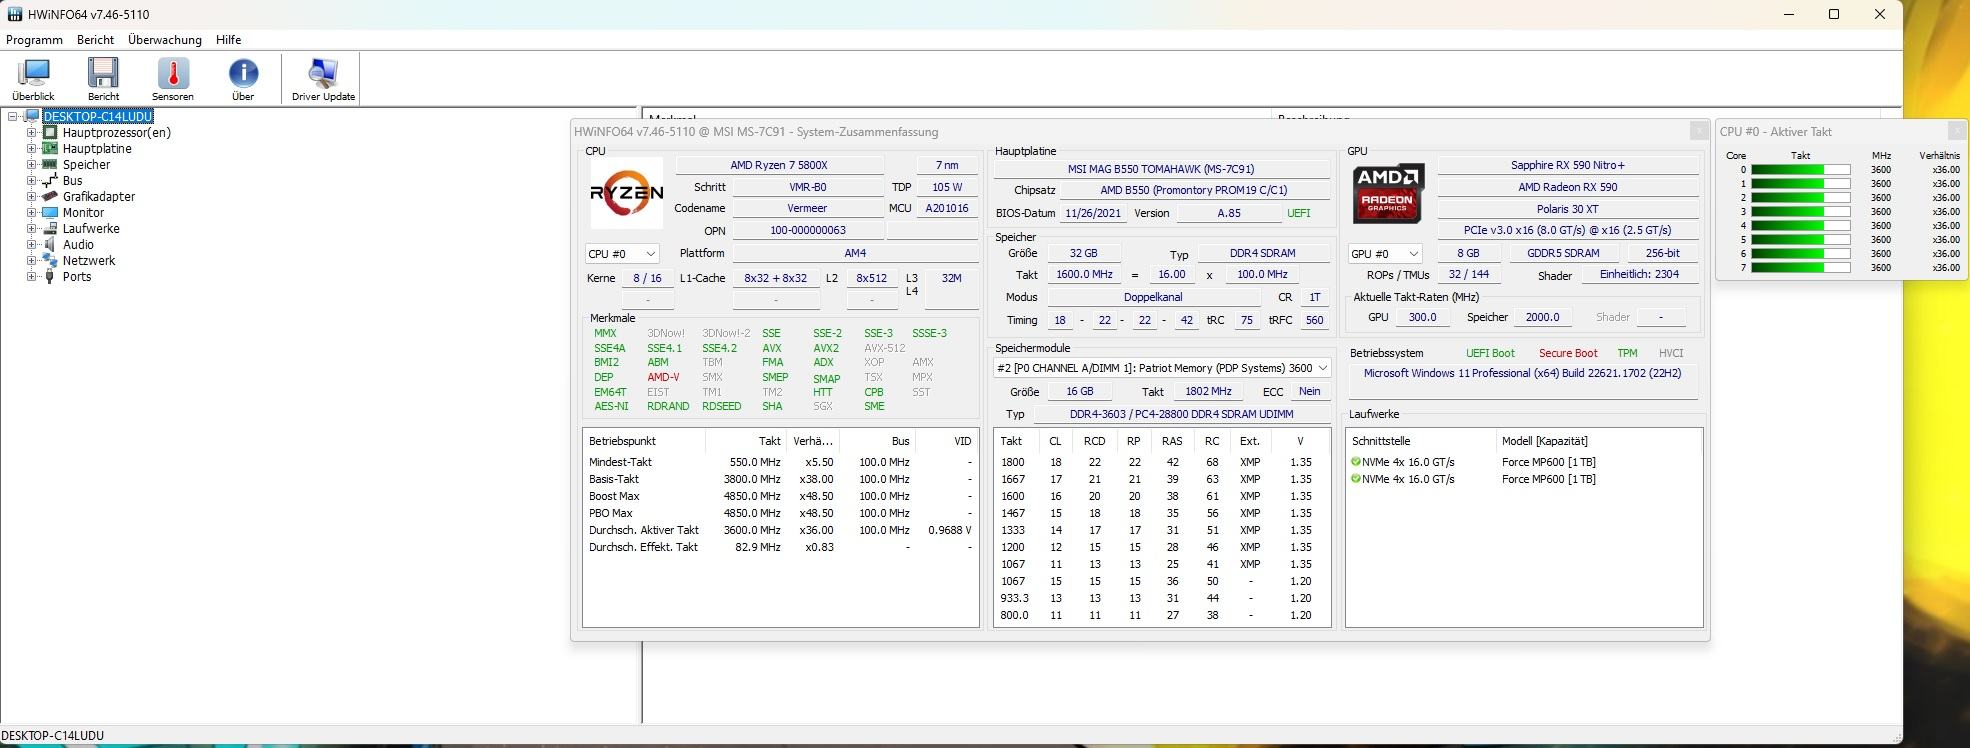Click the Modell [Kapazität] column header
Image resolution: width=1970 pixels, height=748 pixels.
(x=1597, y=441)
